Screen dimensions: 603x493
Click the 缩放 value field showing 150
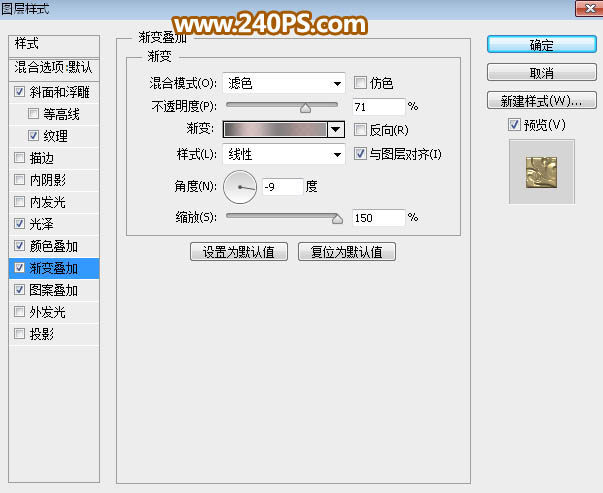378,218
